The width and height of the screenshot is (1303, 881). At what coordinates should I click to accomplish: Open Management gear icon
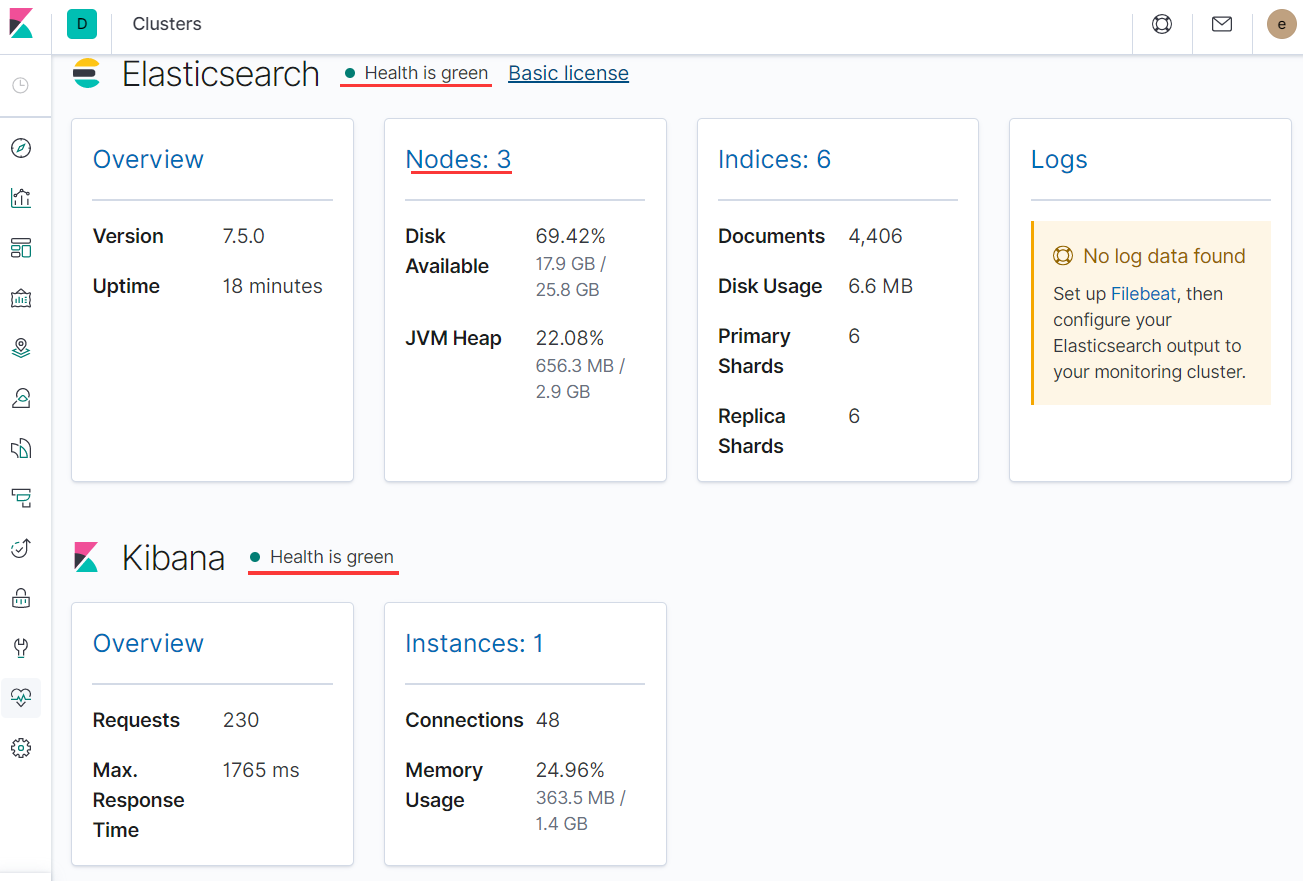pyautogui.click(x=21, y=748)
